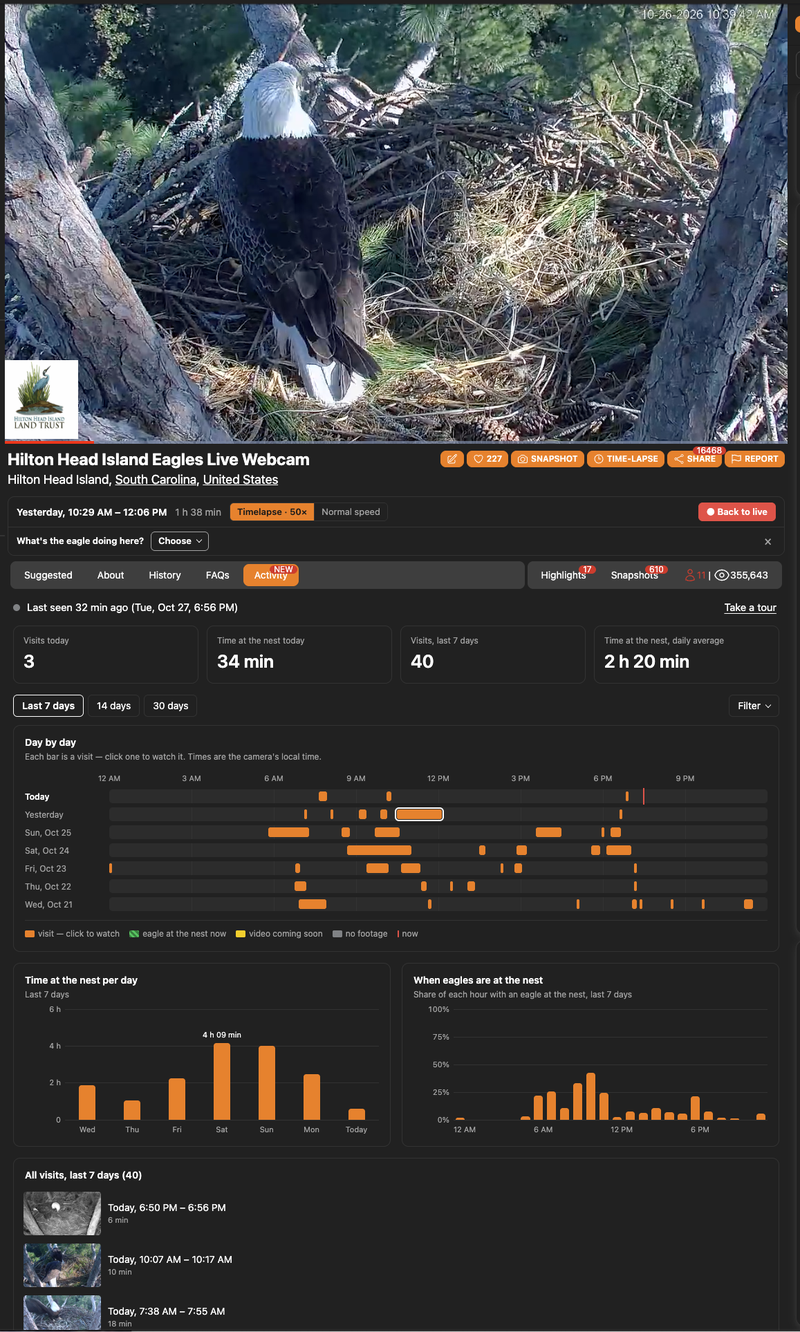This screenshot has height=1332, width=800.
Task: Expand the Filter dropdown
Action: (x=754, y=706)
